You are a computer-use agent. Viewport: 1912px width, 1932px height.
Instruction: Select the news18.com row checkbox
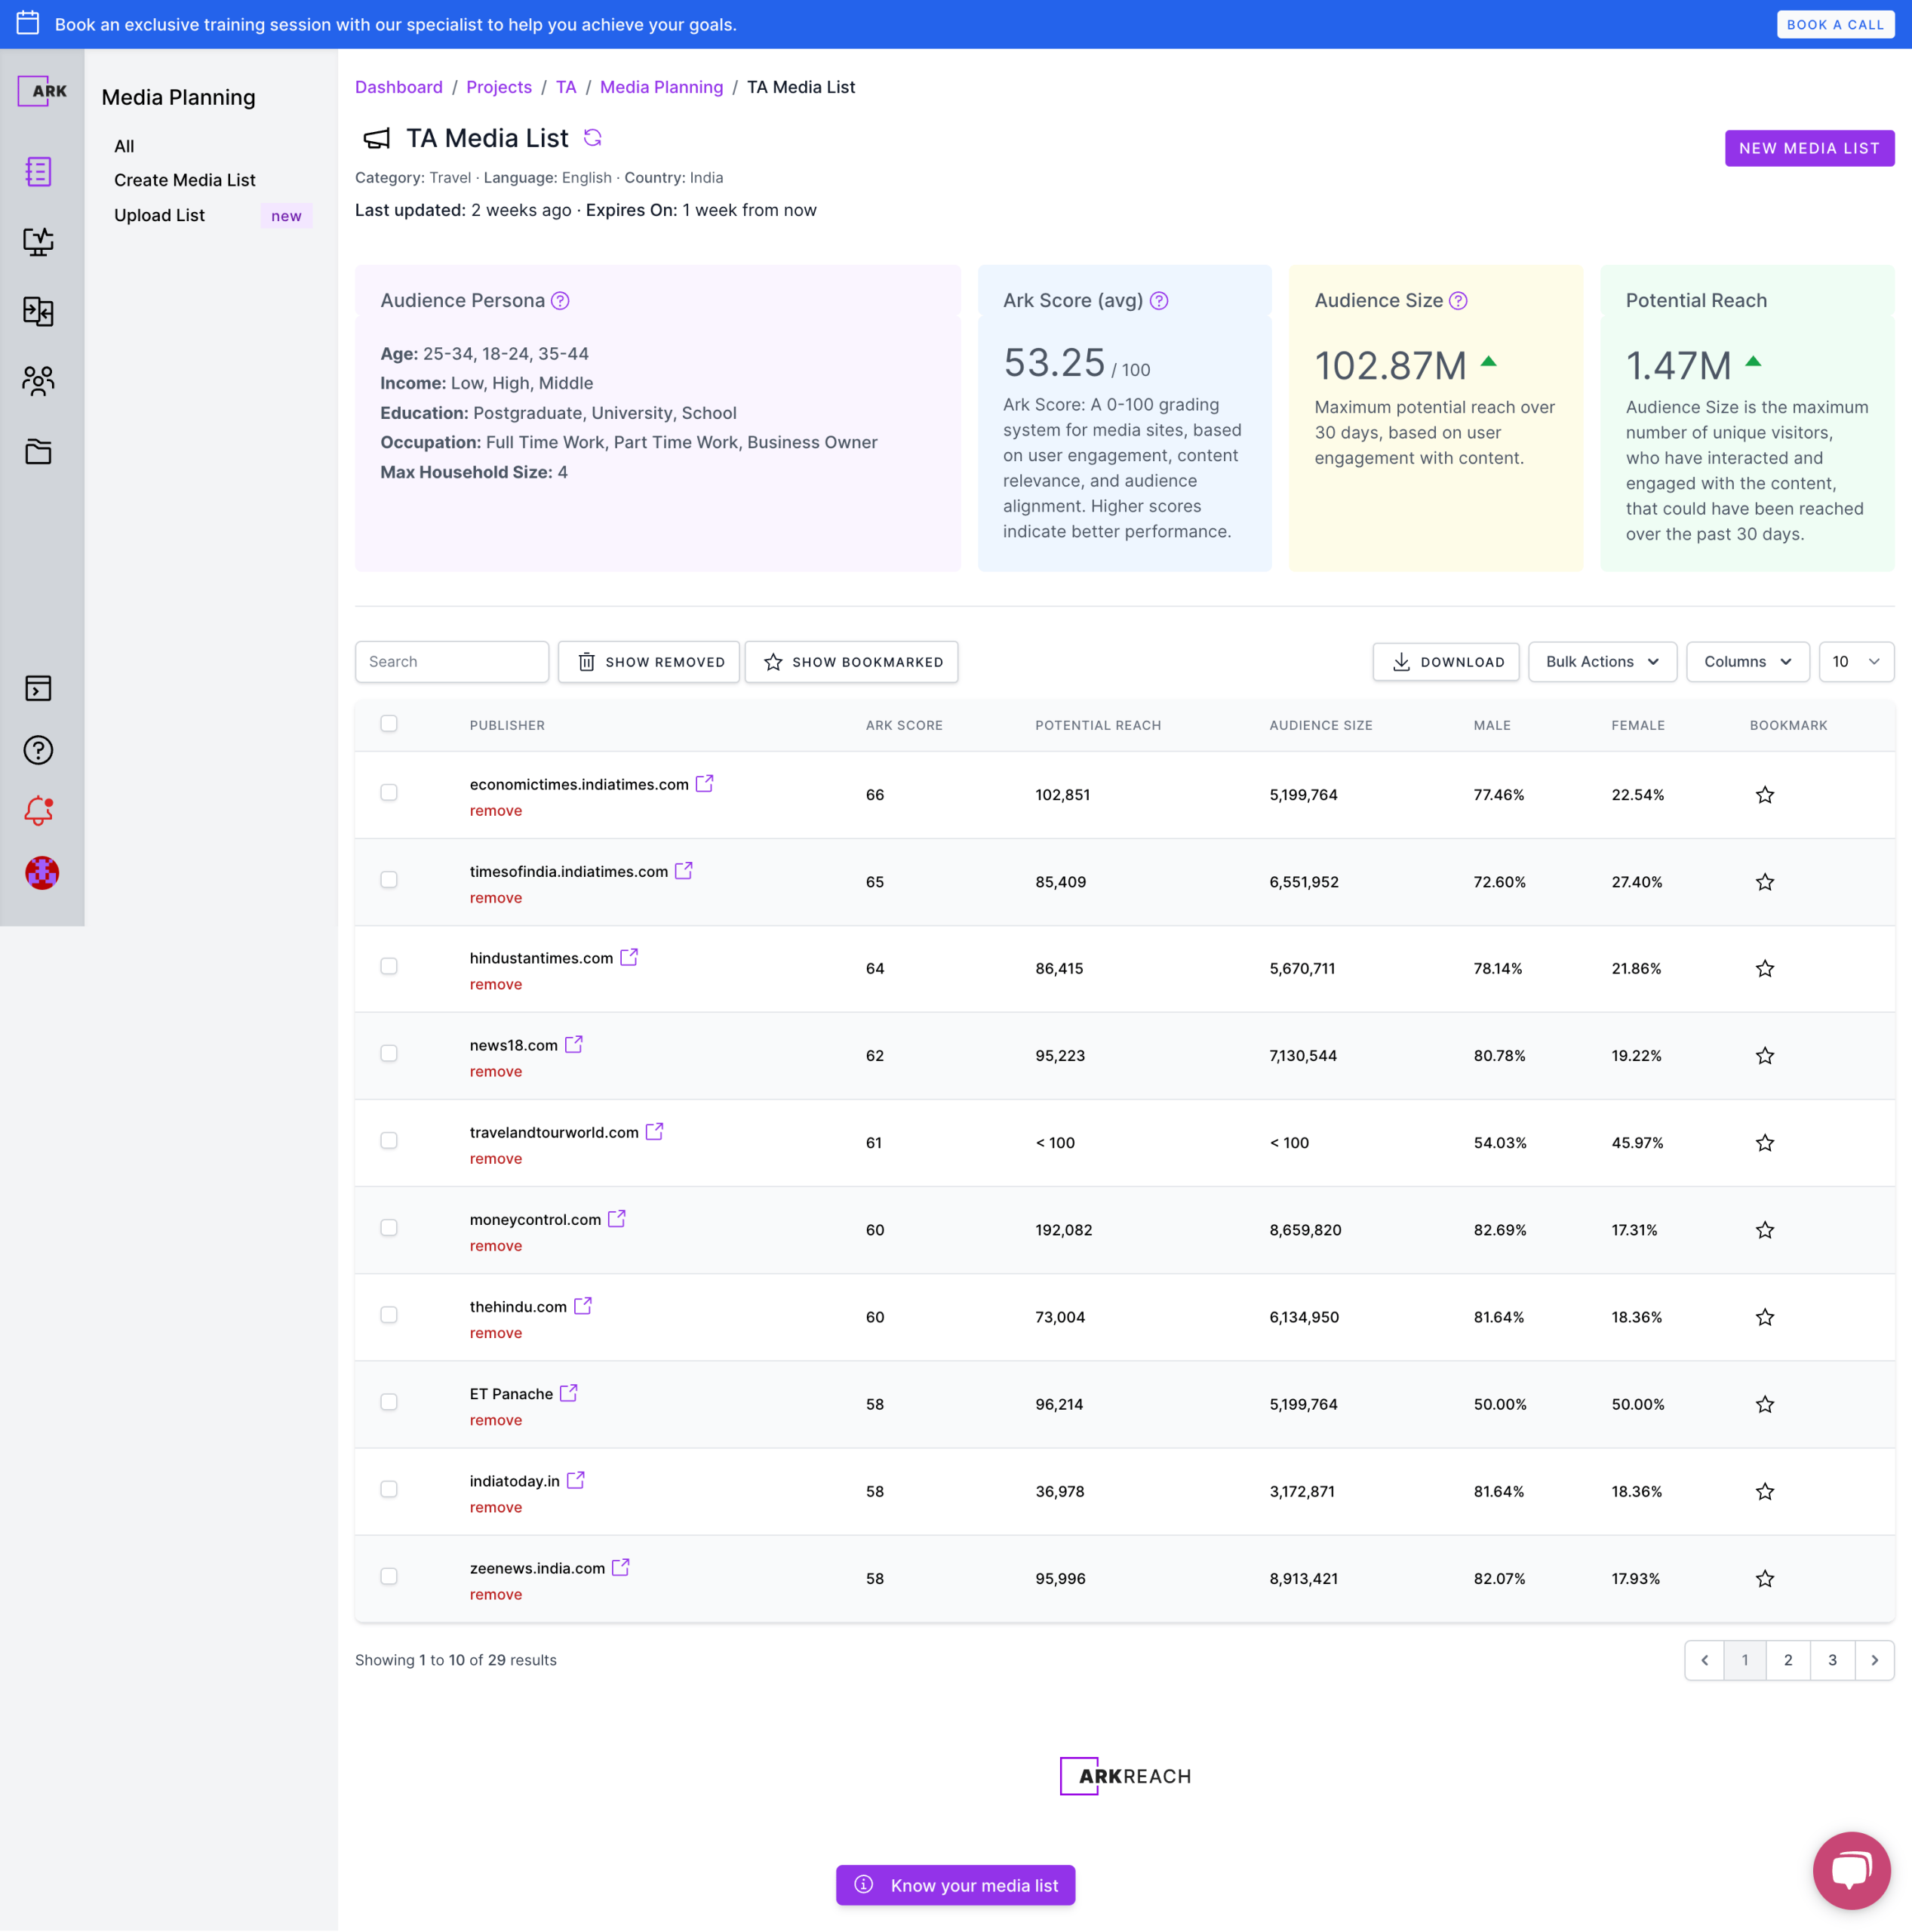point(389,1054)
